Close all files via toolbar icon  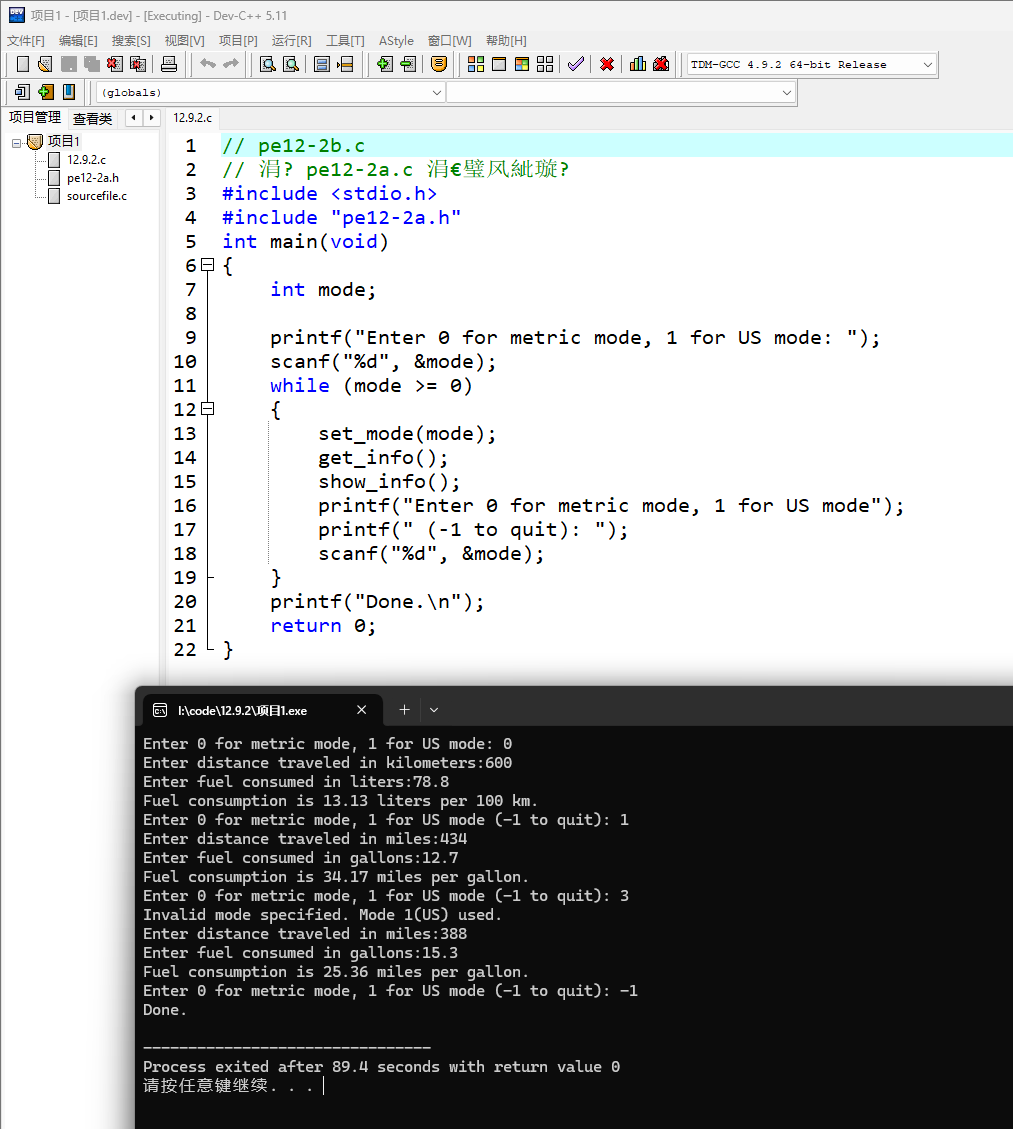[x=138, y=65]
